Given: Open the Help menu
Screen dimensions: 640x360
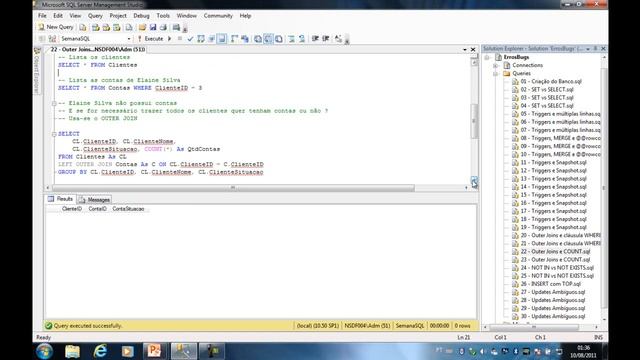Looking at the screenshot, I should (x=245, y=16).
